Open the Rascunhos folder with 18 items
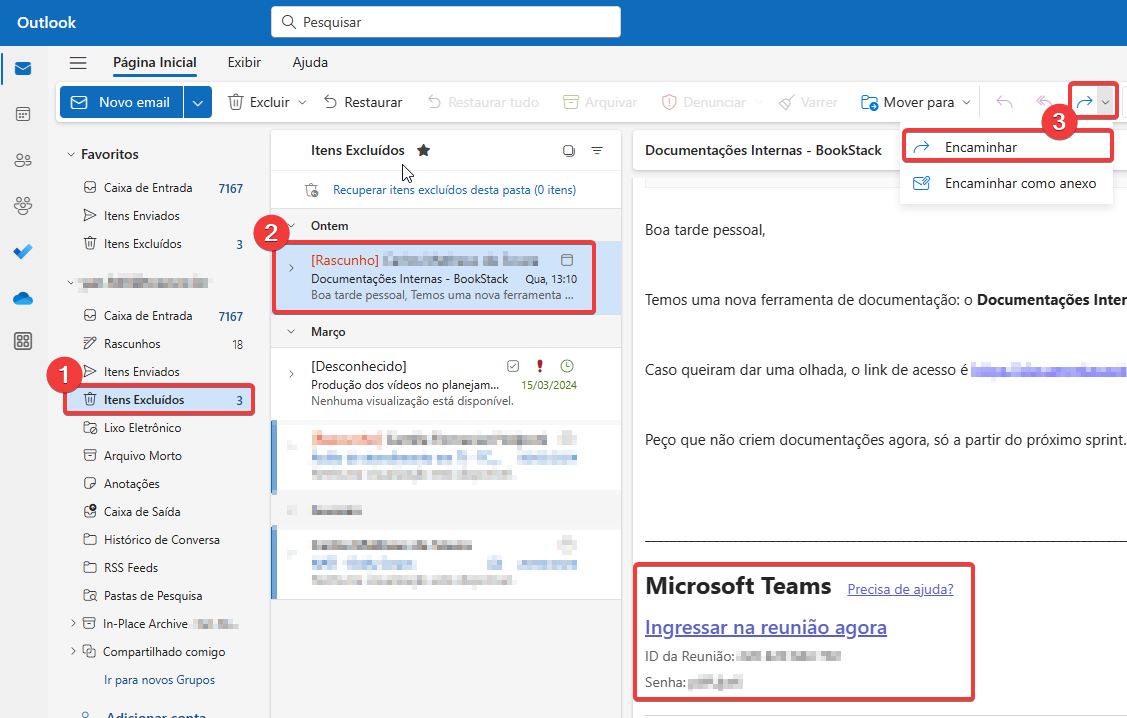The image size is (1127, 718). (160, 344)
